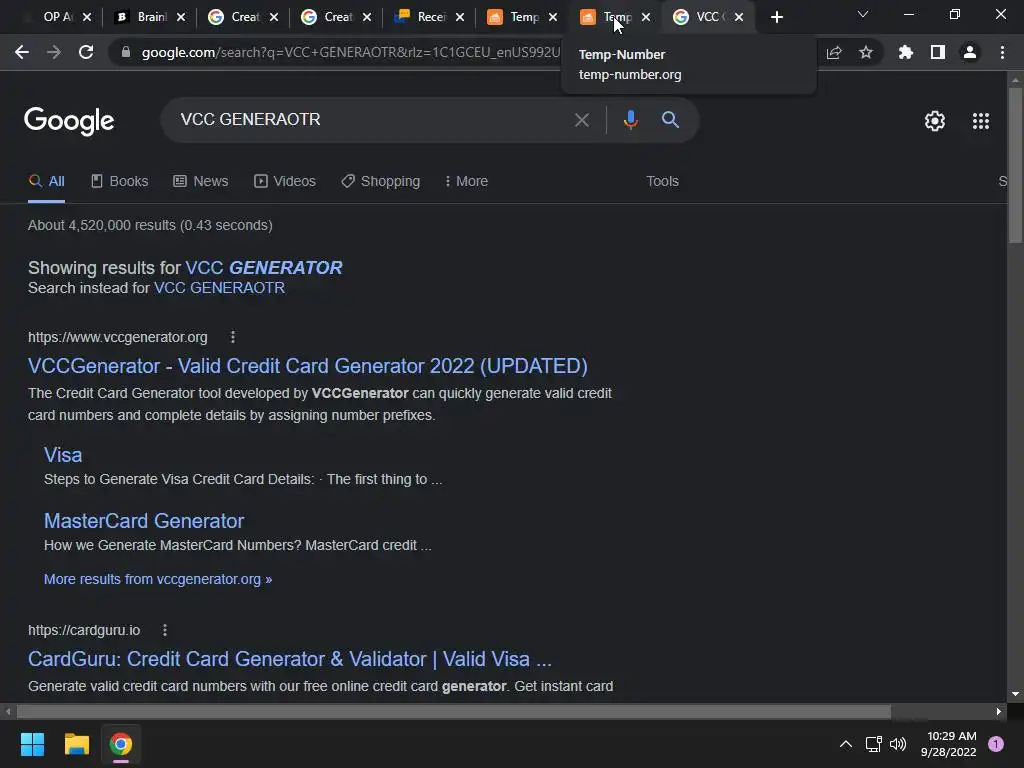
Task: Filter results by News
Action: coord(200,181)
